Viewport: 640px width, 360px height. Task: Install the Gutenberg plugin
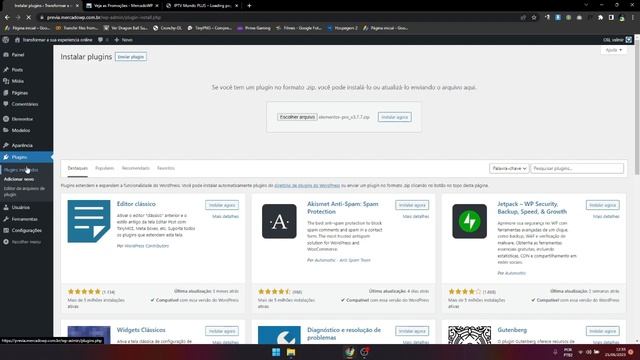click(602, 331)
